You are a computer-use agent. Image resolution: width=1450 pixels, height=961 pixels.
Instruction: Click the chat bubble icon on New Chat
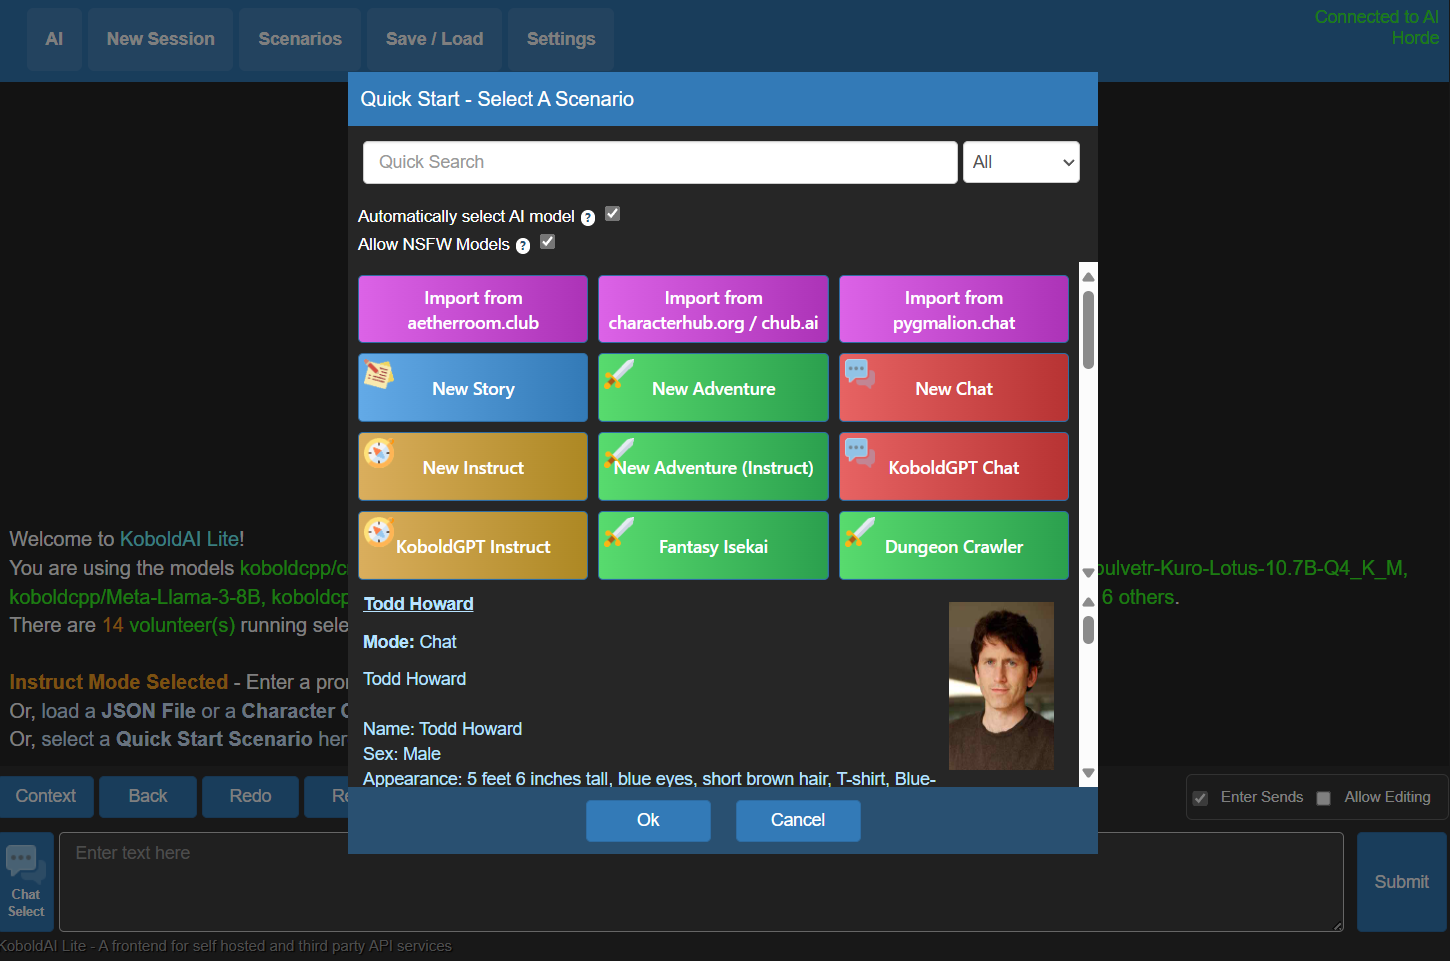859,373
